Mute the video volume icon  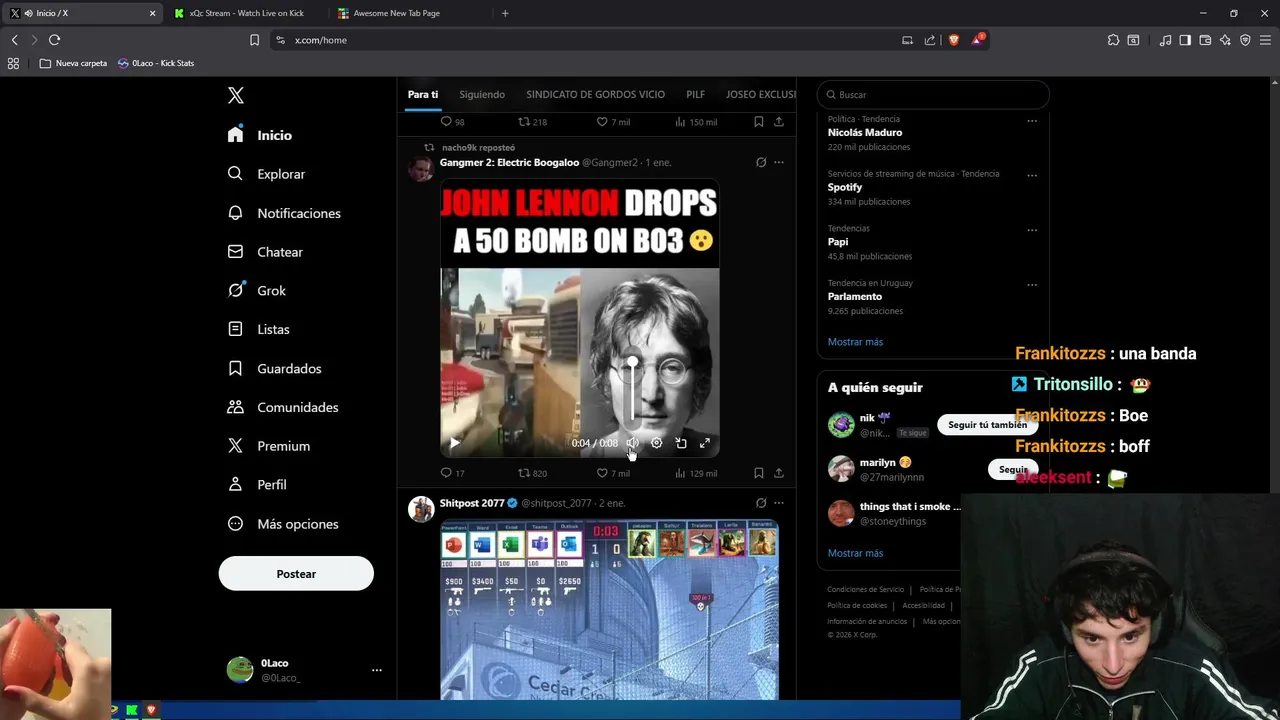coord(632,443)
